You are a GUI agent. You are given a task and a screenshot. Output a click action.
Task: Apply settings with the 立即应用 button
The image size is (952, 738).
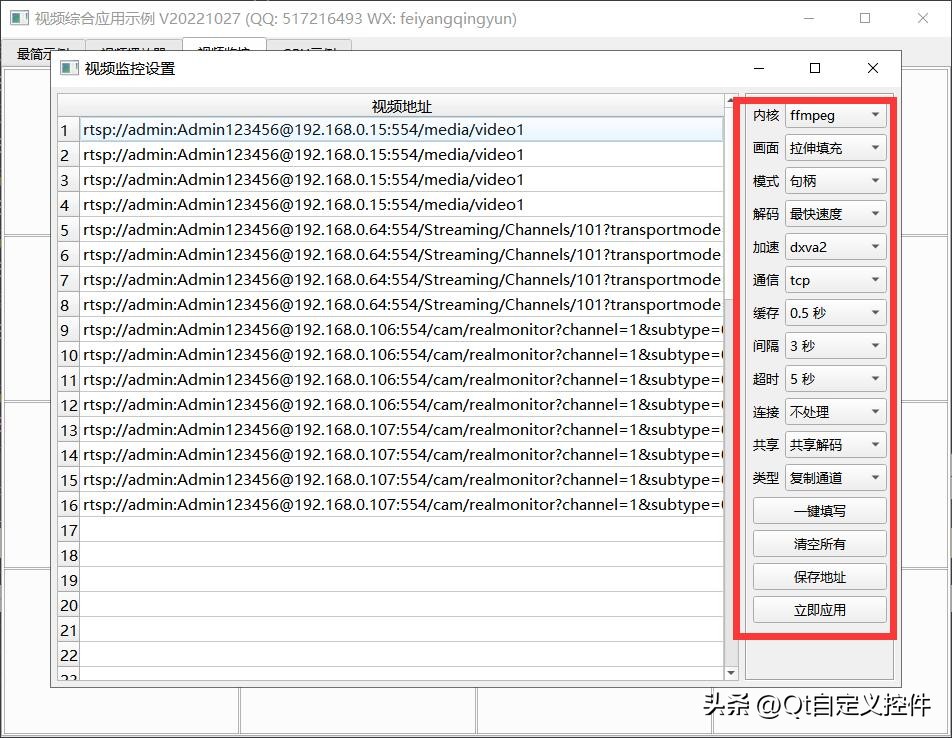pyautogui.click(x=818, y=609)
